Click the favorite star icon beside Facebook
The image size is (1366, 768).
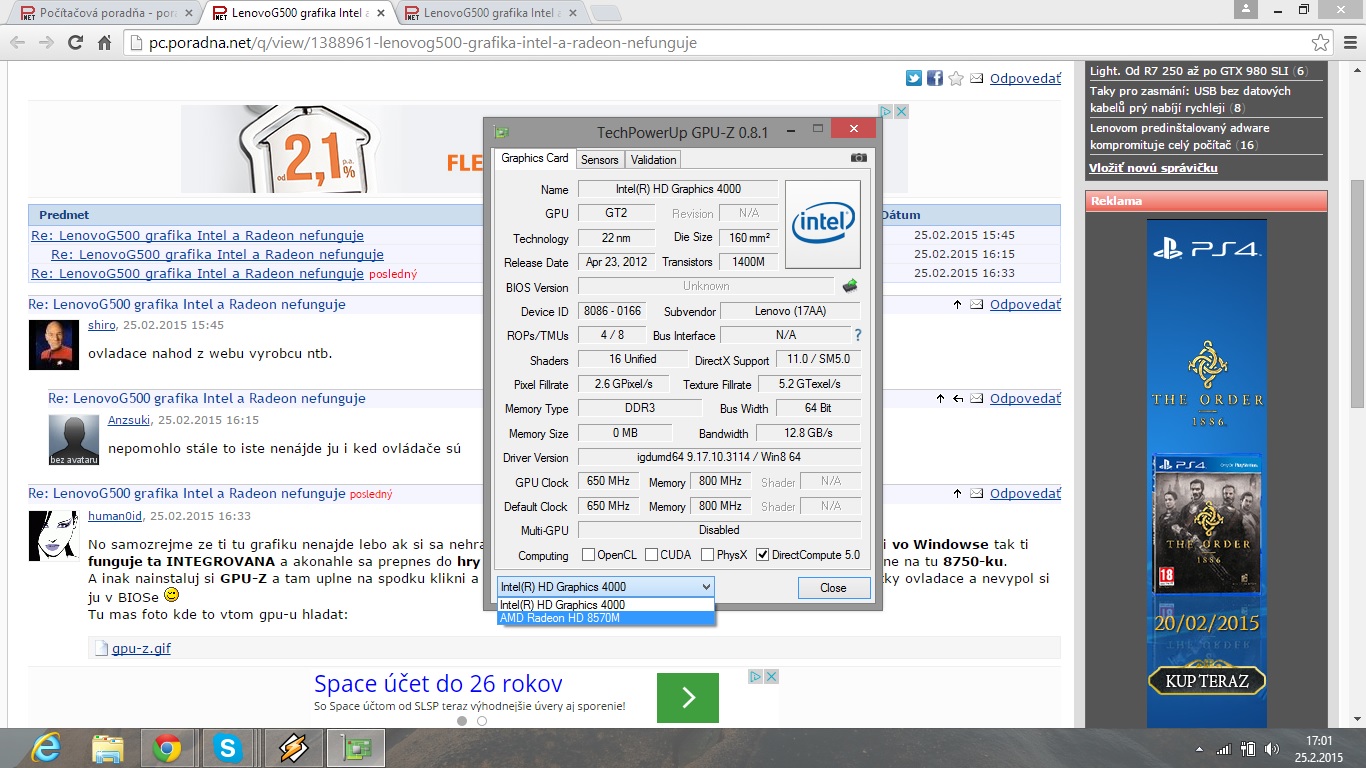(956, 78)
